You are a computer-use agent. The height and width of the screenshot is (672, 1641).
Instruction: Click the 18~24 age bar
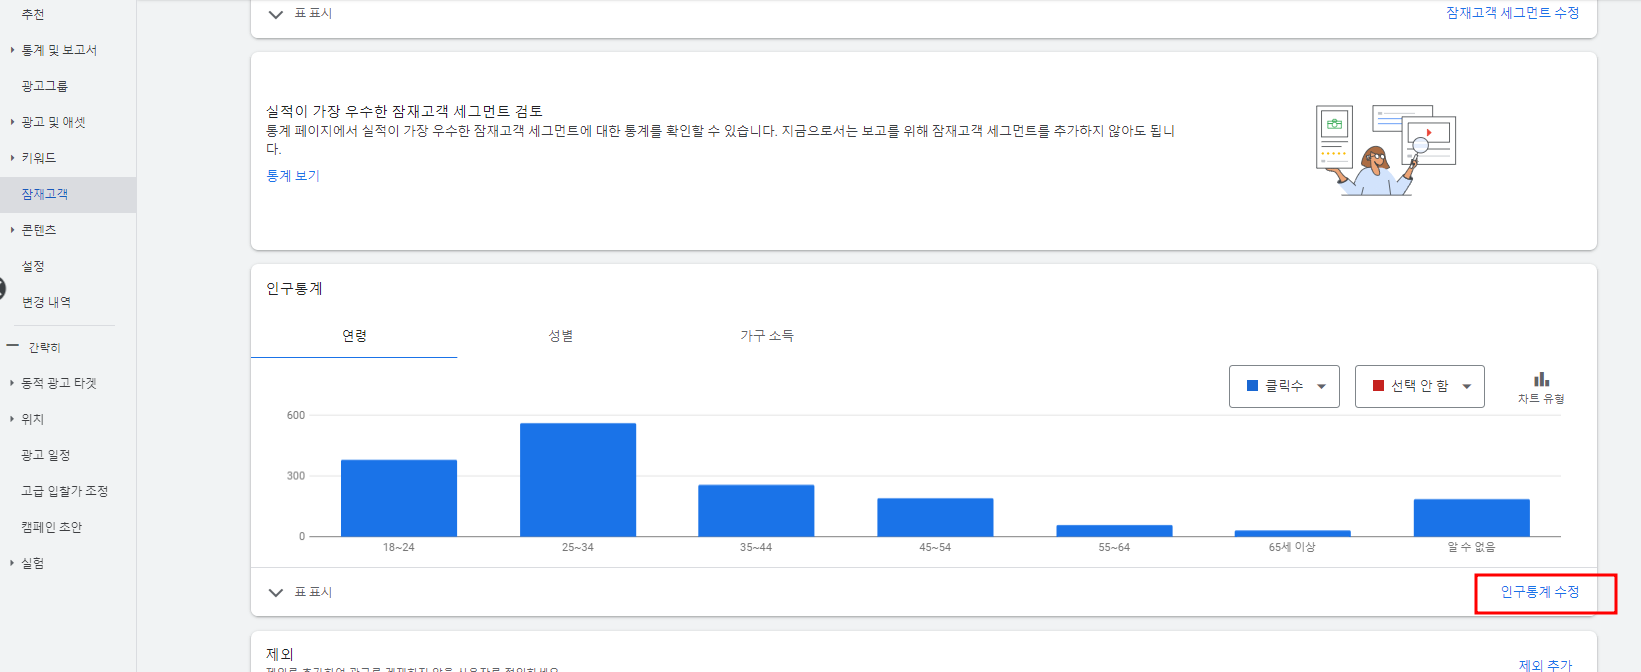pos(399,498)
